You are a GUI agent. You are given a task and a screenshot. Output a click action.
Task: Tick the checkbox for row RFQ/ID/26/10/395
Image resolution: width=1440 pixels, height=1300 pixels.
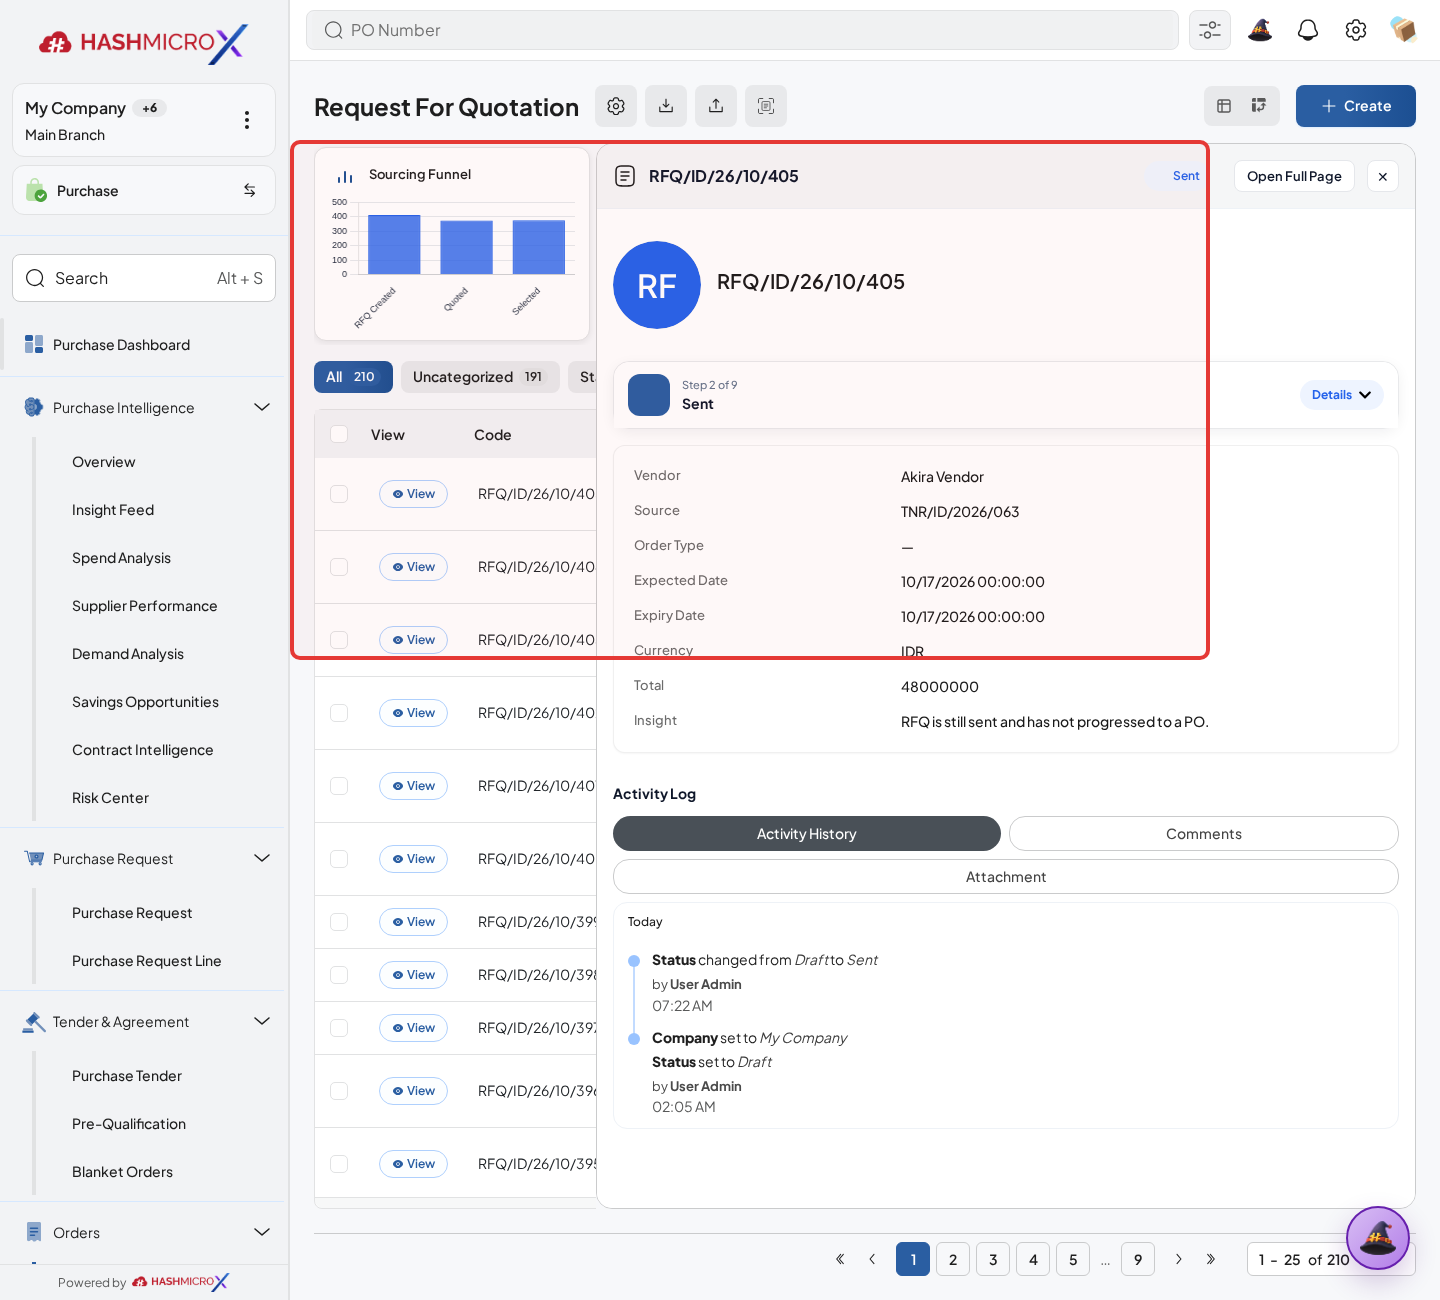339,1164
